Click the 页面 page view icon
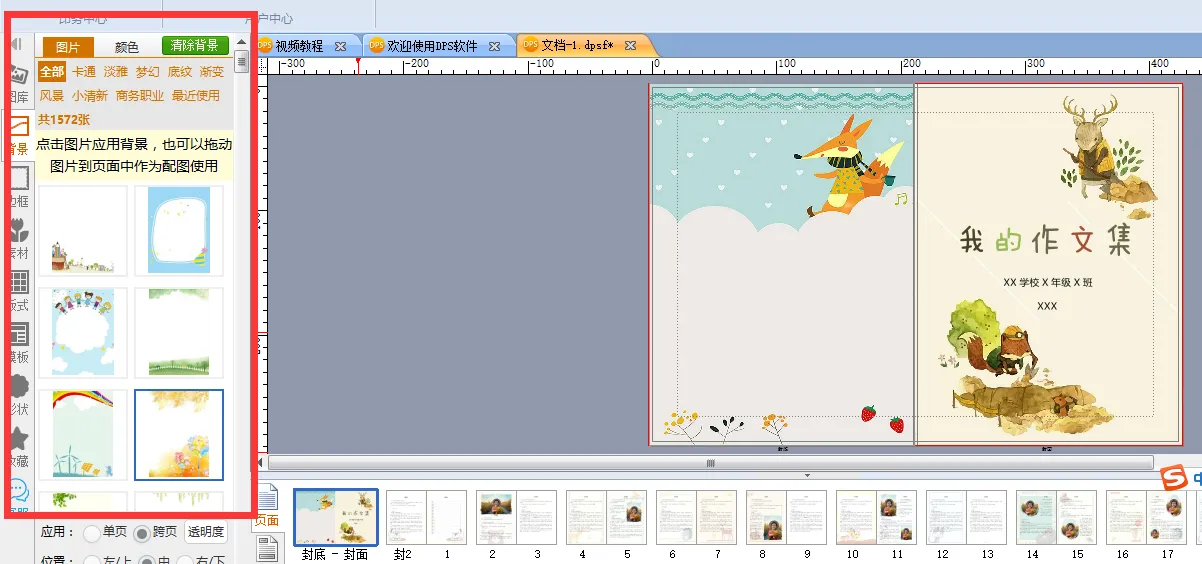The width and height of the screenshot is (1202, 564). (267, 504)
